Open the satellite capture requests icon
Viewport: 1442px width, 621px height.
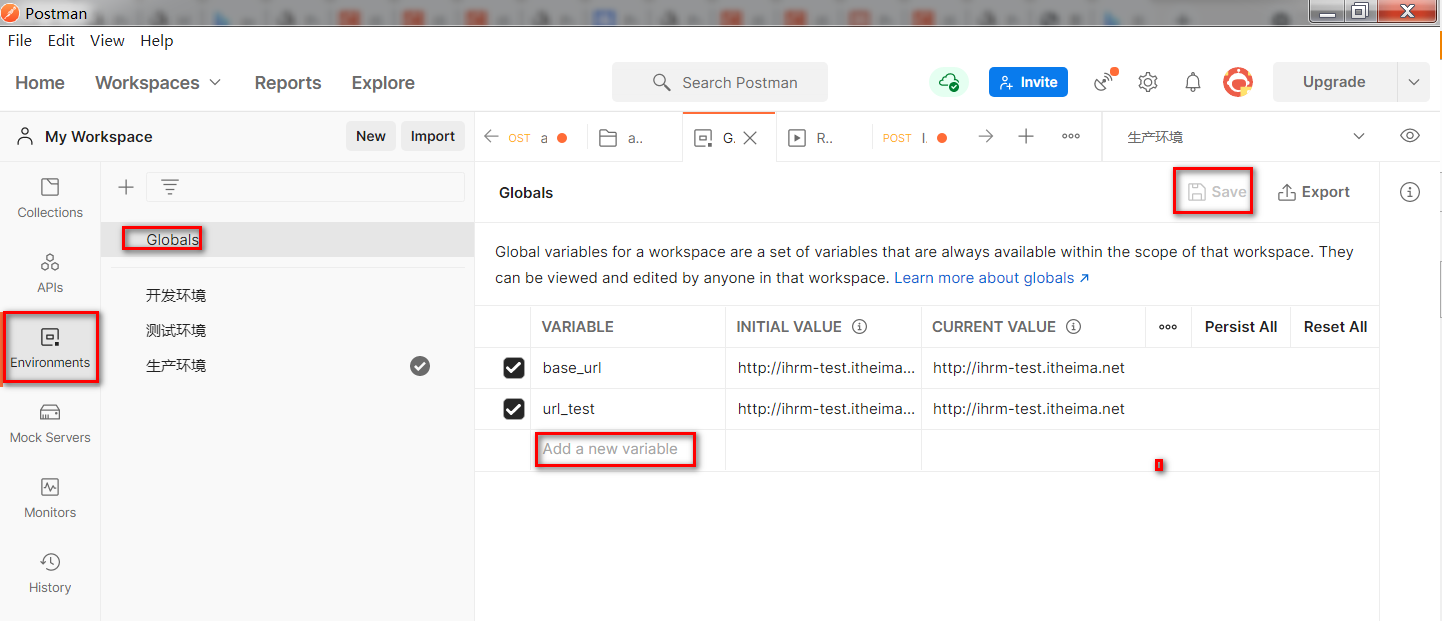(1105, 82)
